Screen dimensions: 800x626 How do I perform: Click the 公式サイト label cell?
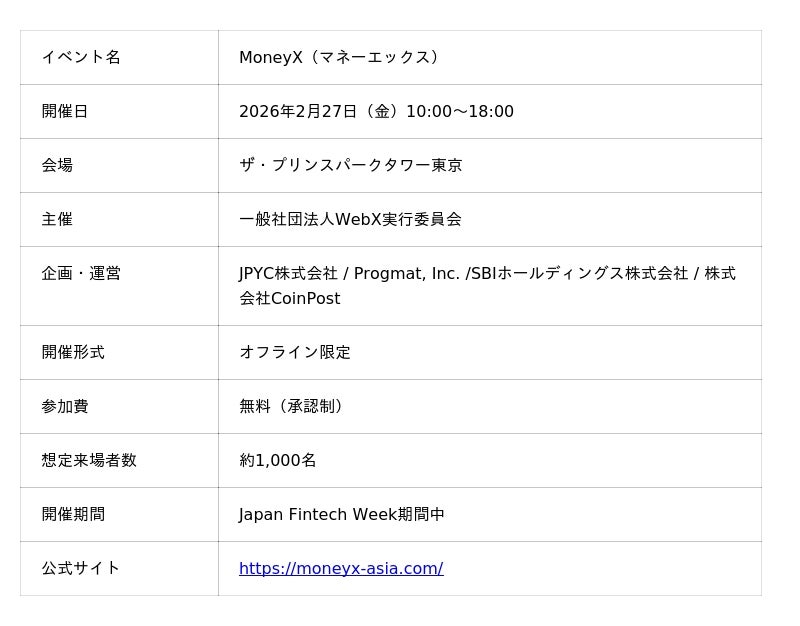(x=81, y=568)
